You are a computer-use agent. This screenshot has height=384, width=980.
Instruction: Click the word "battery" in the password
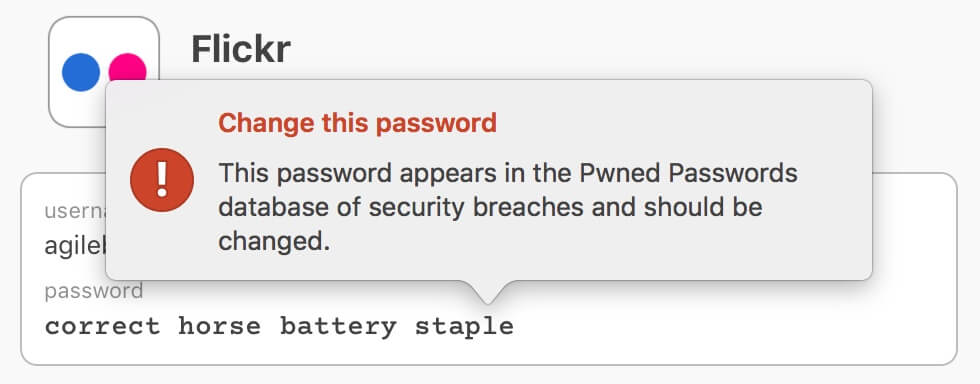[338, 327]
